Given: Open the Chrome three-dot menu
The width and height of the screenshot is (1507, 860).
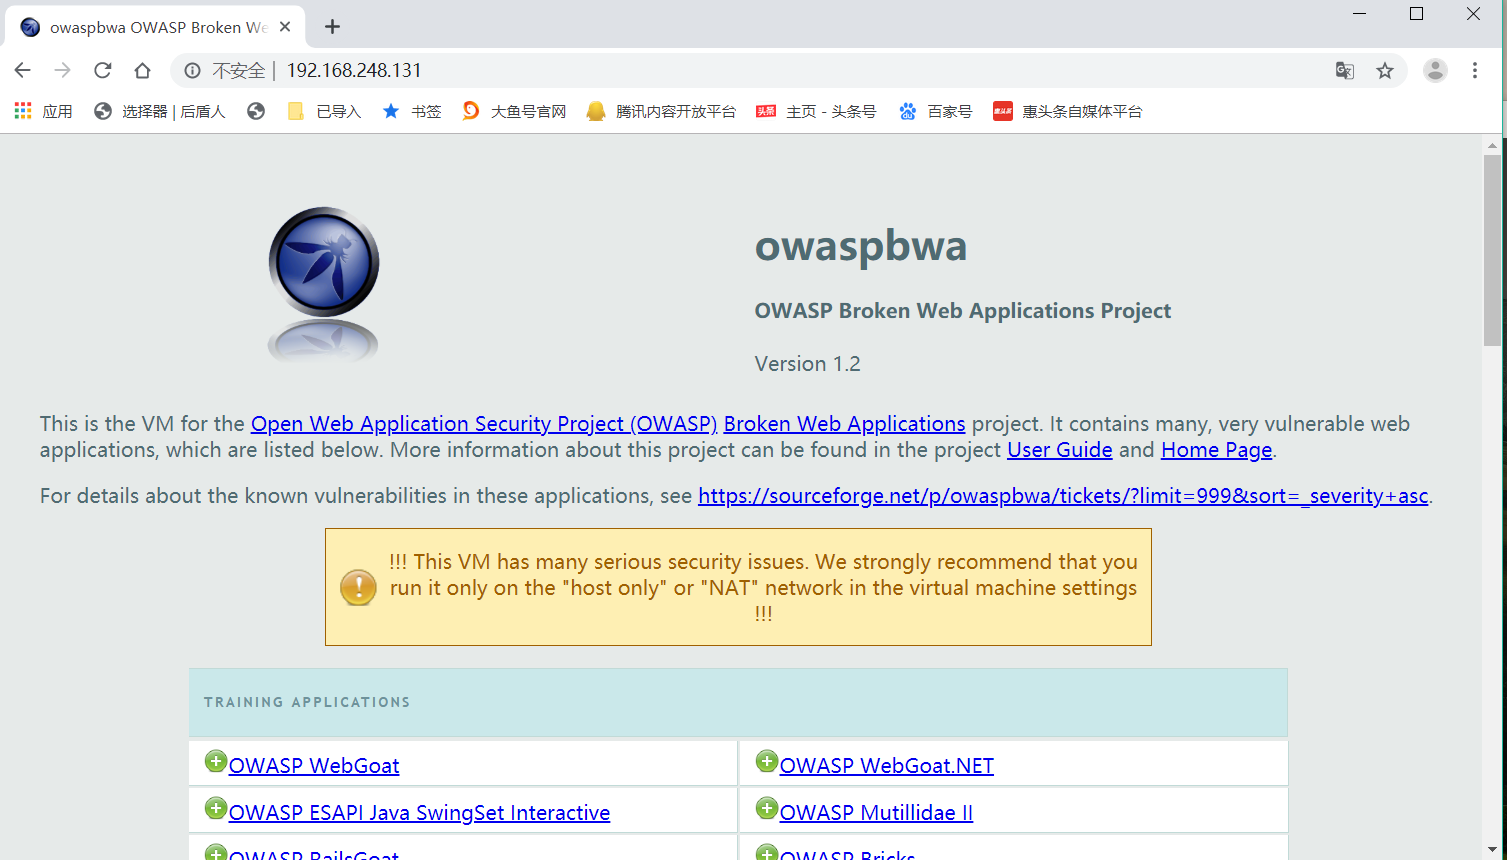Looking at the screenshot, I should (1475, 70).
